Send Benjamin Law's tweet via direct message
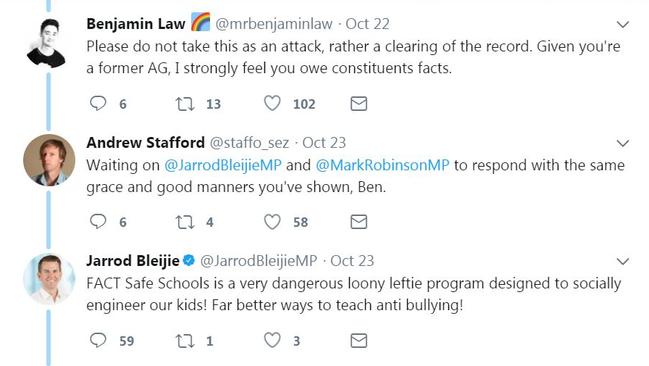The image size is (649, 366). (358, 104)
